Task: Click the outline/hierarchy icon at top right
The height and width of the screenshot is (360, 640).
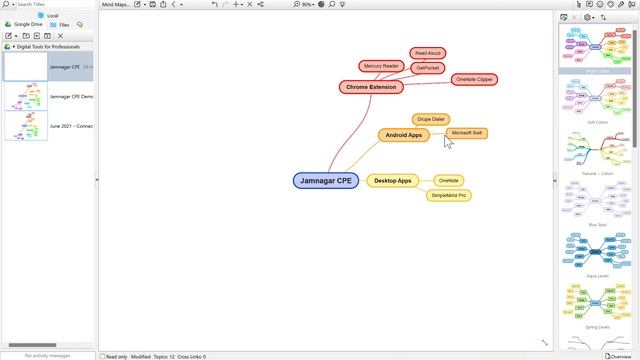Action: pyautogui.click(x=579, y=4)
